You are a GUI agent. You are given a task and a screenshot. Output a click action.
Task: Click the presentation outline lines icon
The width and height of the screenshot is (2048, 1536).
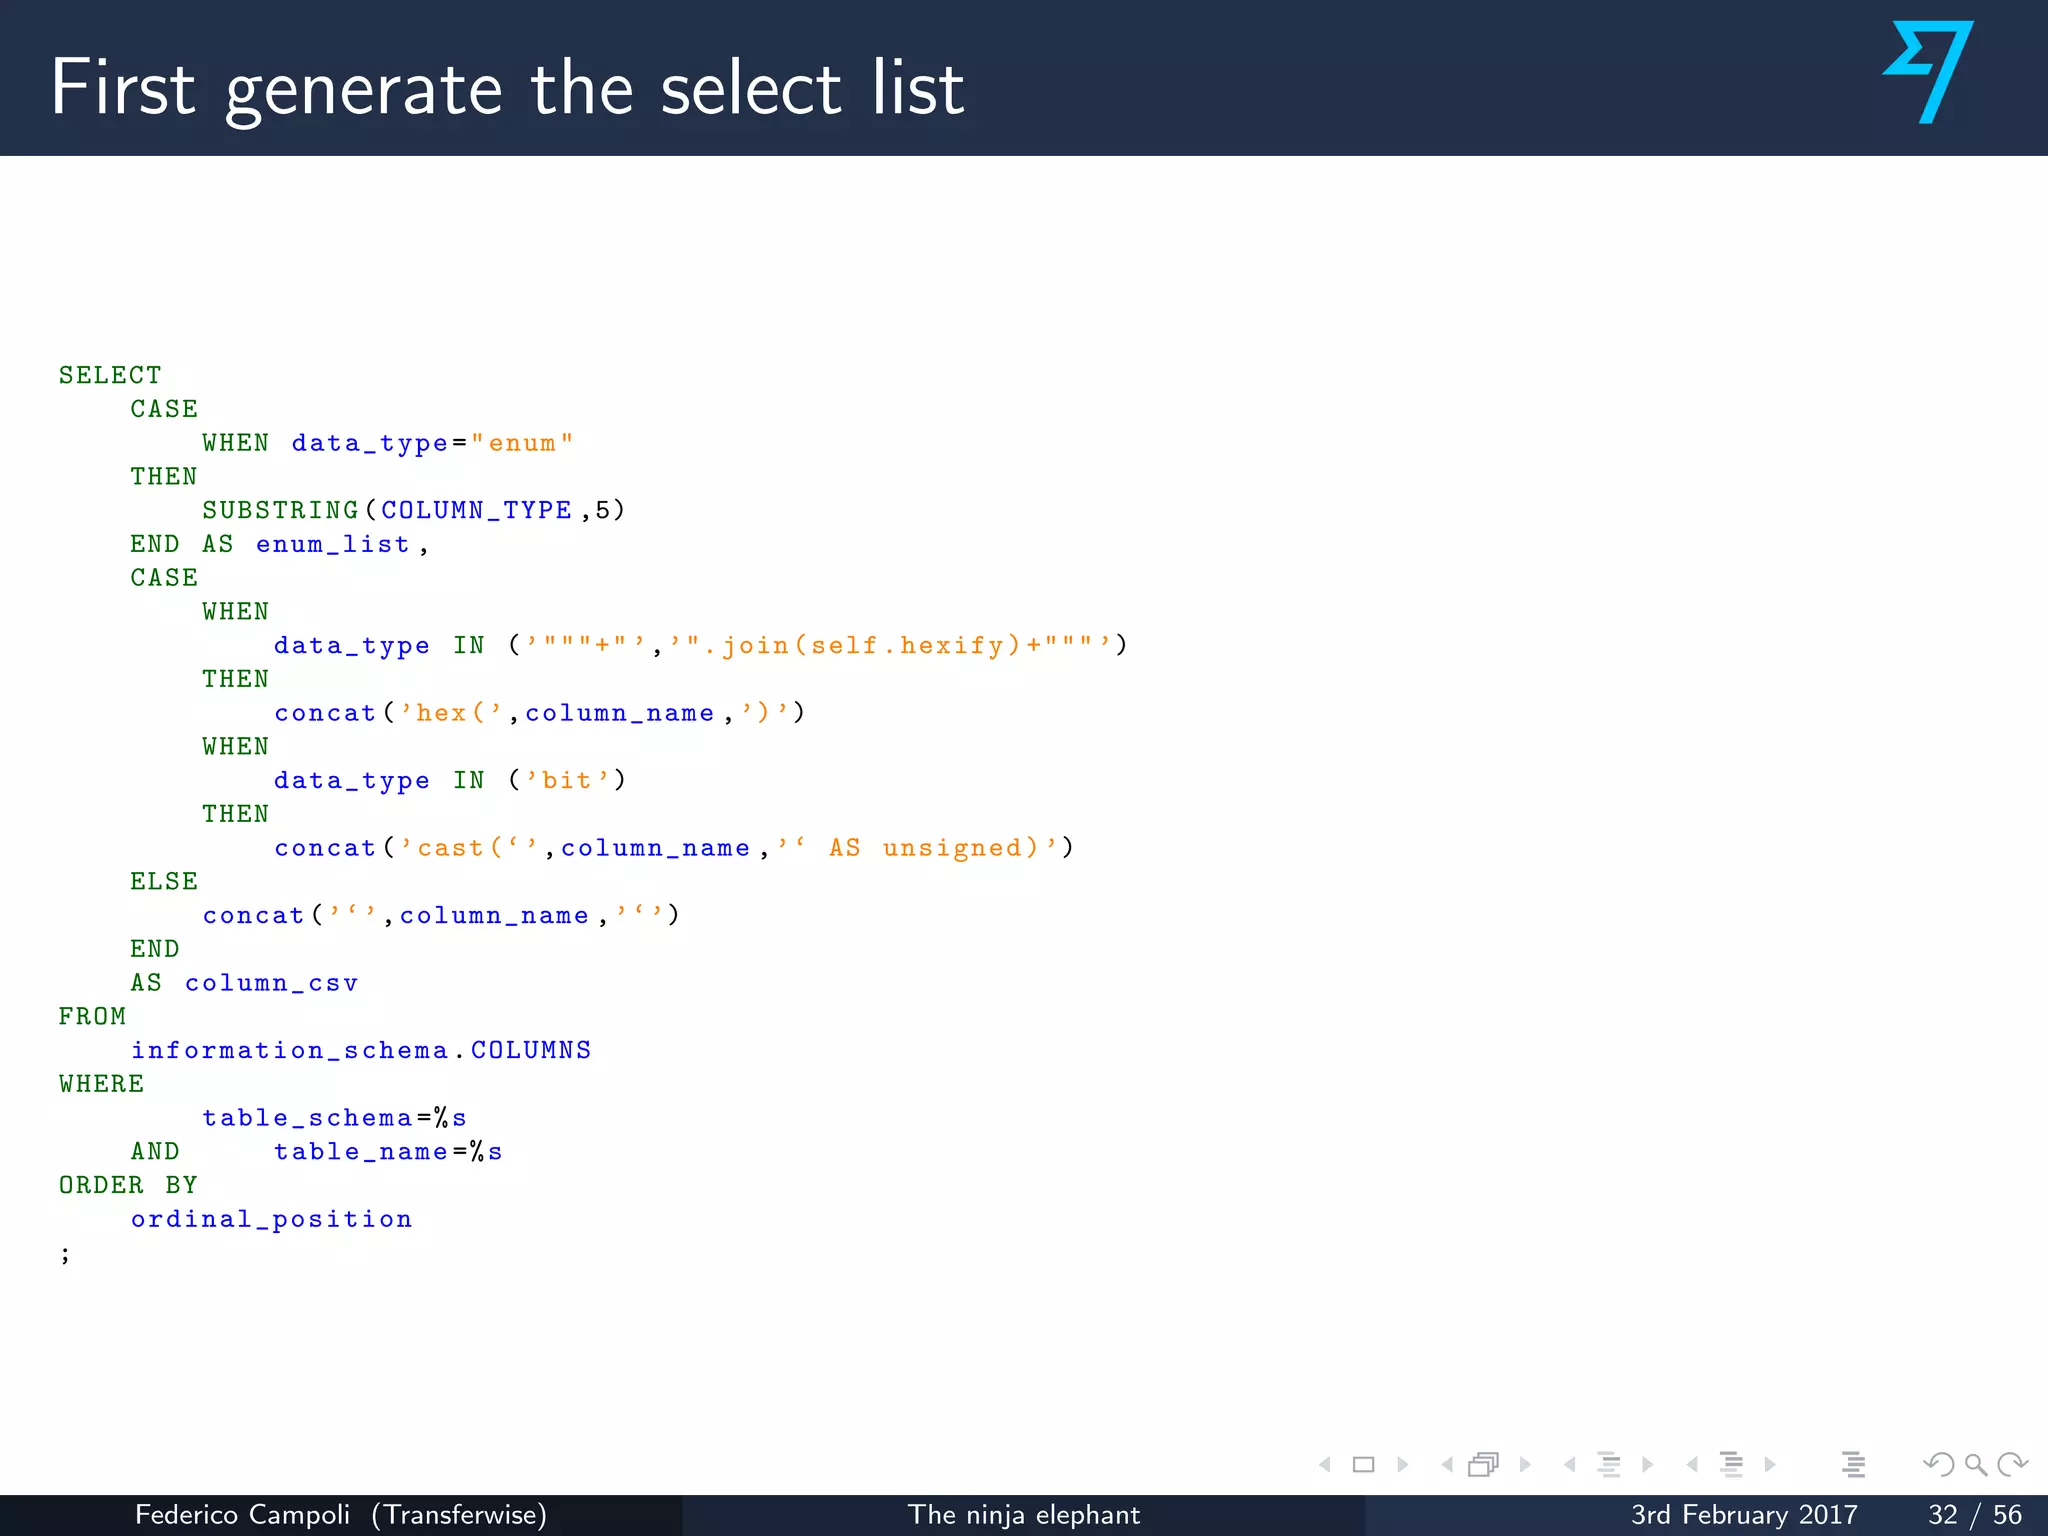1853,1465
